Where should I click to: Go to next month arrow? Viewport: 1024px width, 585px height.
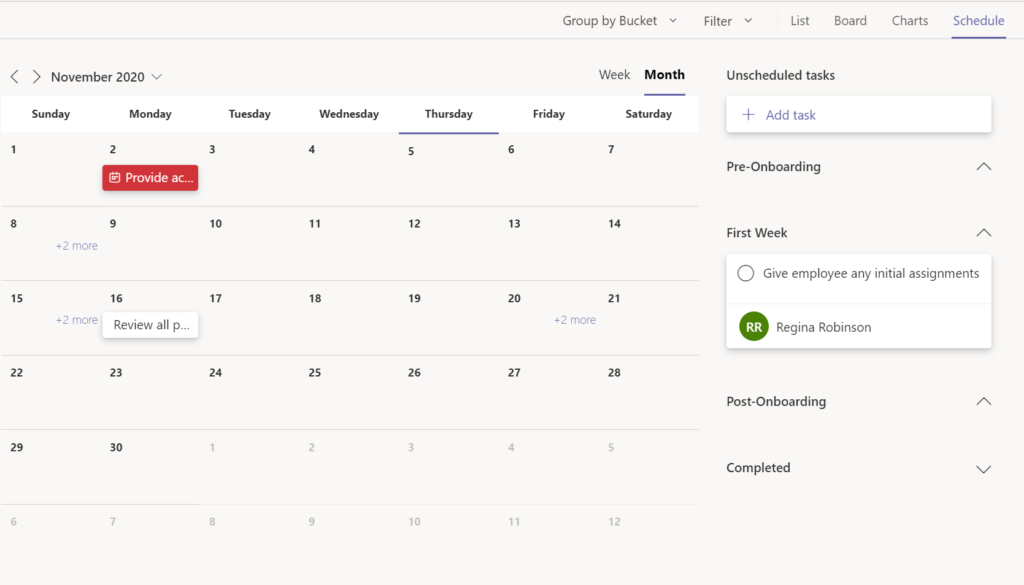(x=37, y=76)
